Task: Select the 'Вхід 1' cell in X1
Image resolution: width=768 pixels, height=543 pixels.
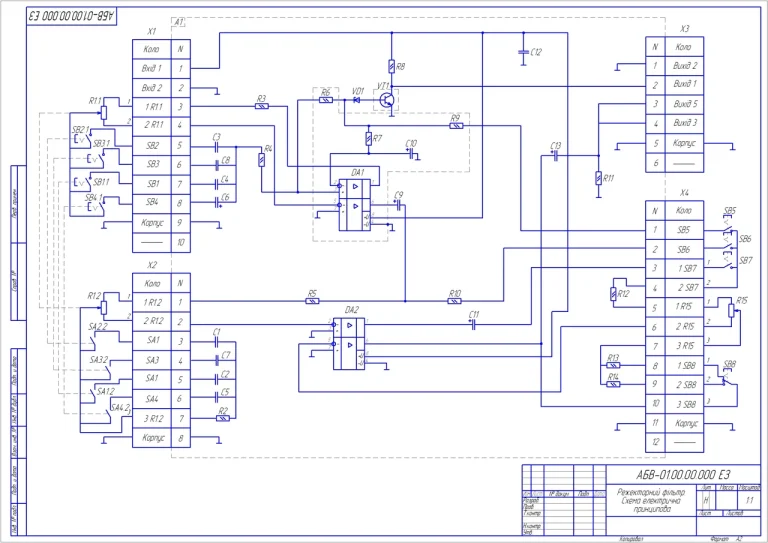Action: coord(152,68)
